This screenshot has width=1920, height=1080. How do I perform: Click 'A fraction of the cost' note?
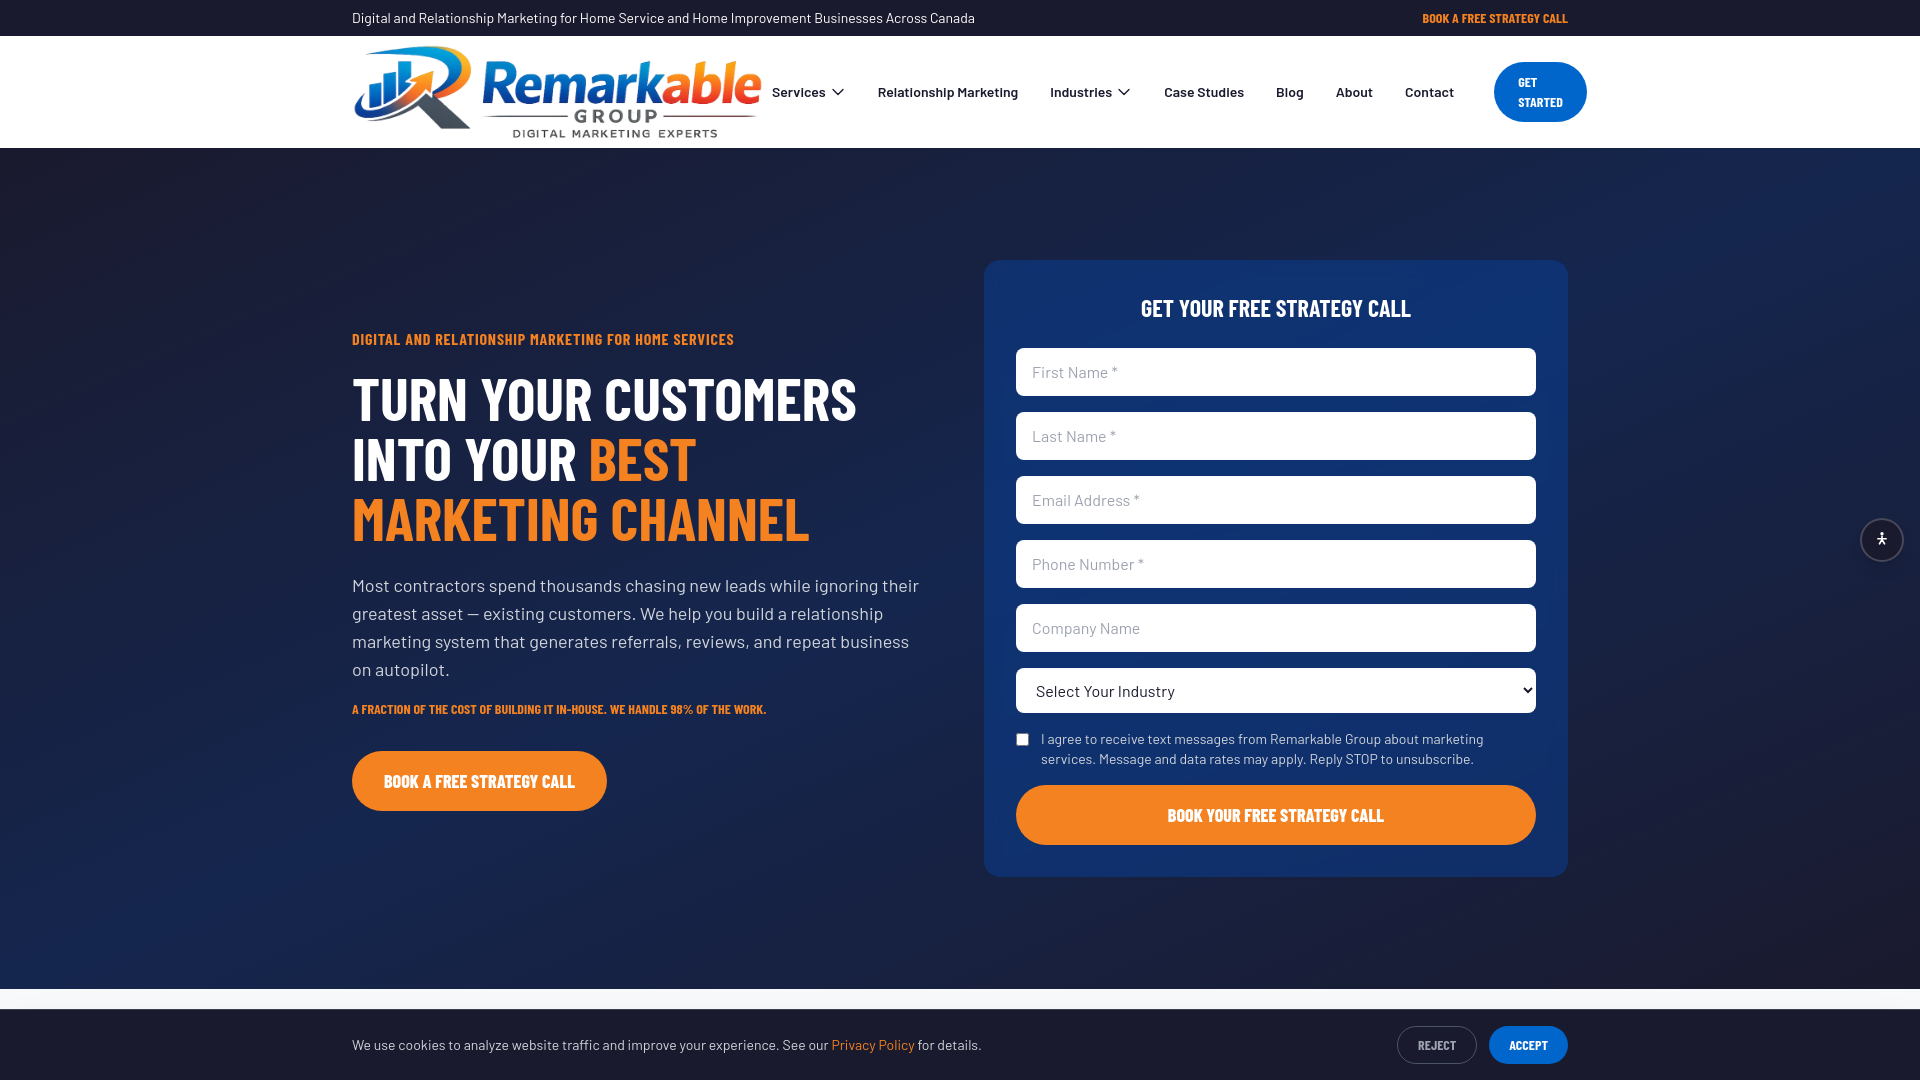tap(559, 709)
